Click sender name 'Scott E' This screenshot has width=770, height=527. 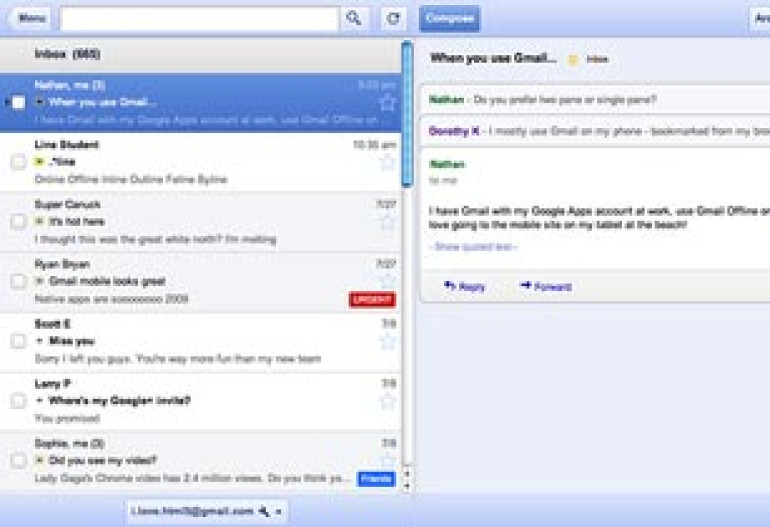click(x=53, y=324)
